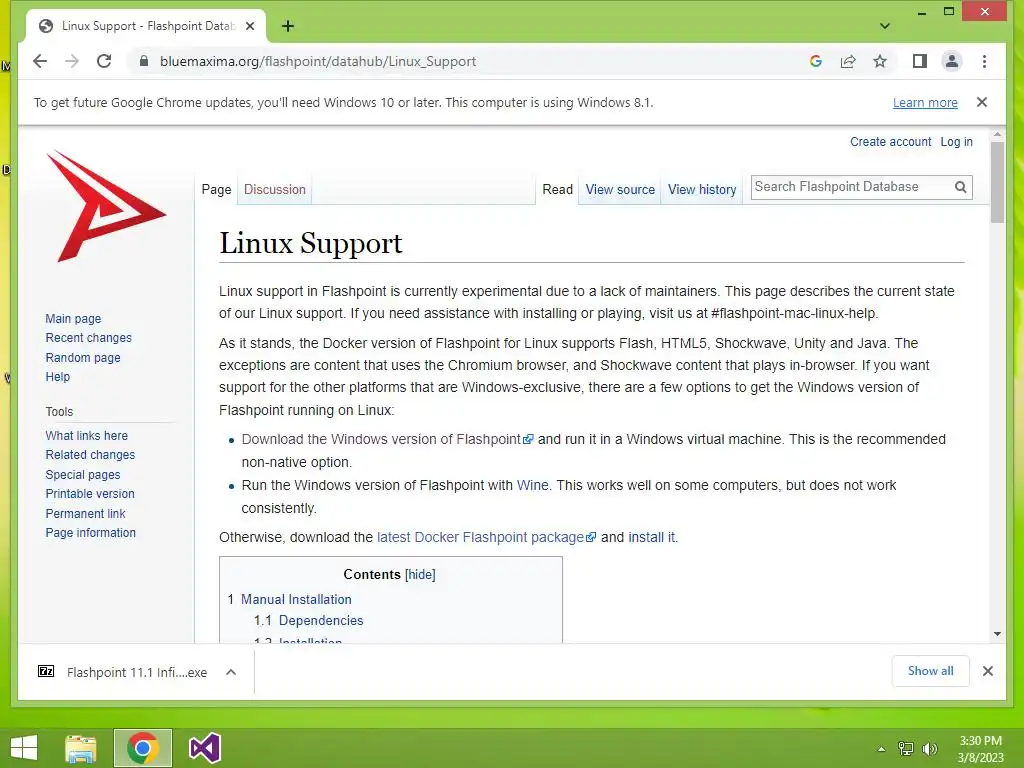Viewport: 1024px width, 768px height.
Task: Open the View source tab
Action: pyautogui.click(x=620, y=189)
